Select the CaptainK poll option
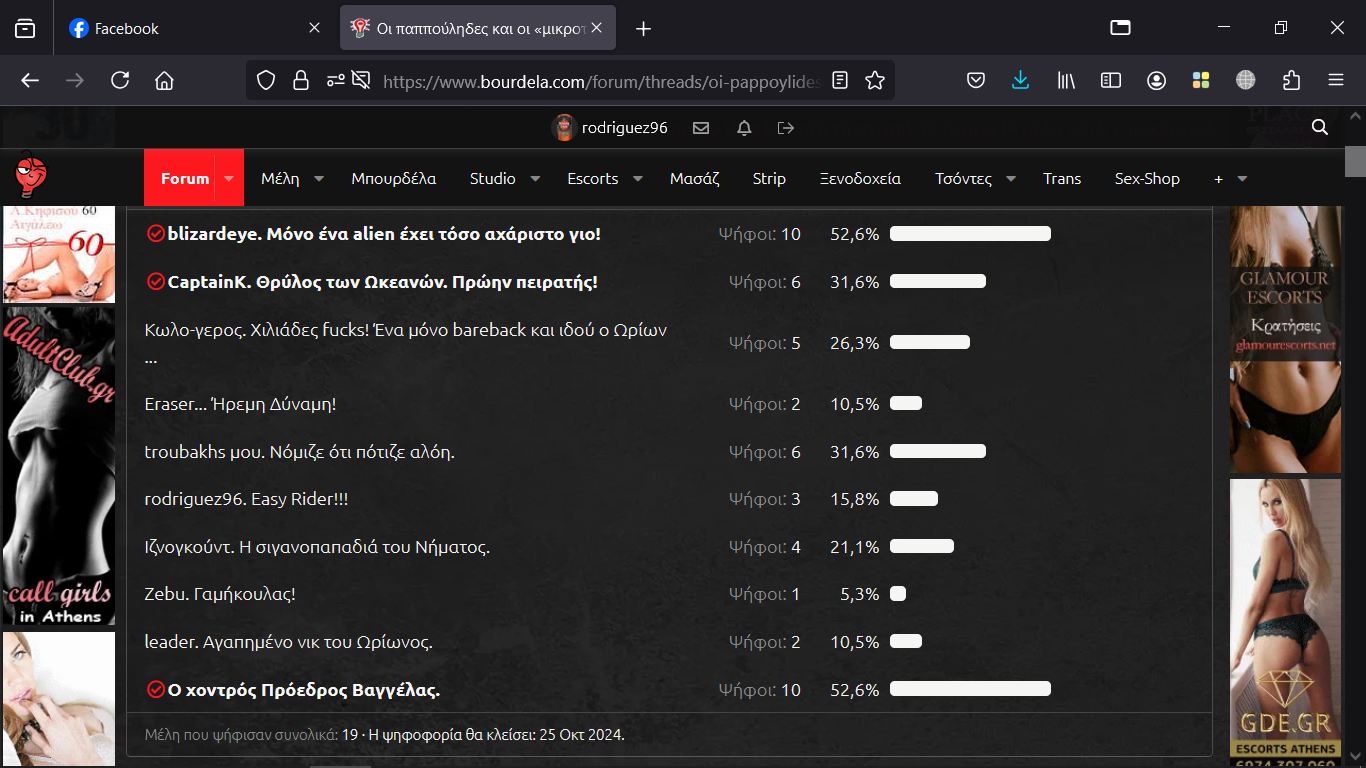 (x=382, y=282)
